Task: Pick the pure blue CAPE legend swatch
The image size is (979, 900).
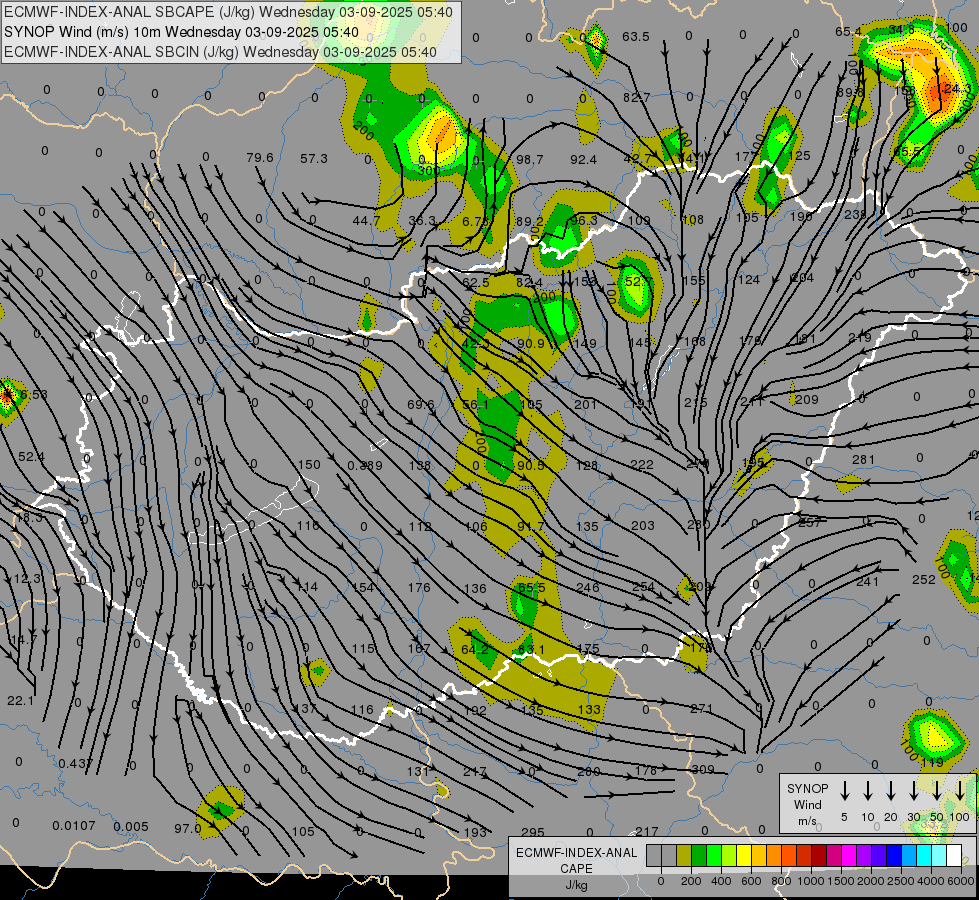Action: (893, 856)
